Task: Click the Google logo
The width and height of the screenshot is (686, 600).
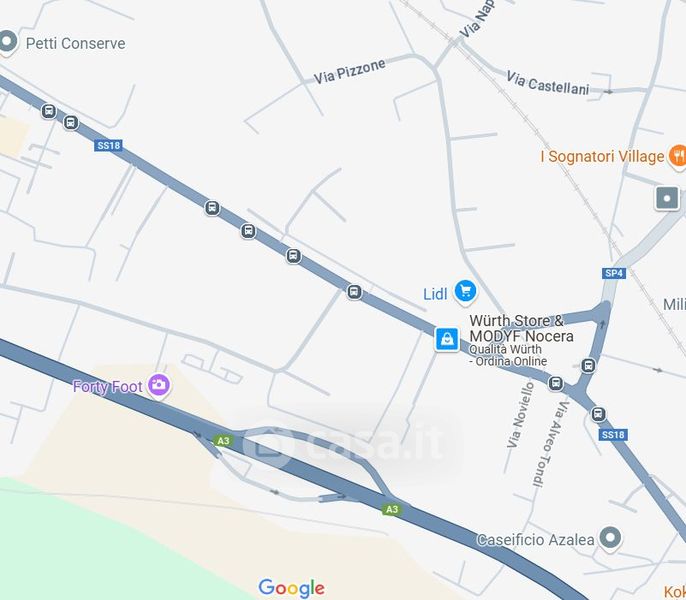Action: coord(291,588)
